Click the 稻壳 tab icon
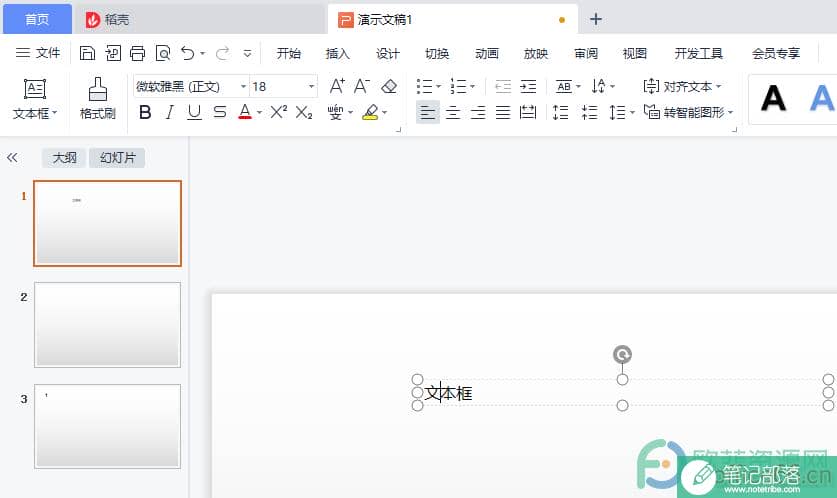 click(x=93, y=20)
